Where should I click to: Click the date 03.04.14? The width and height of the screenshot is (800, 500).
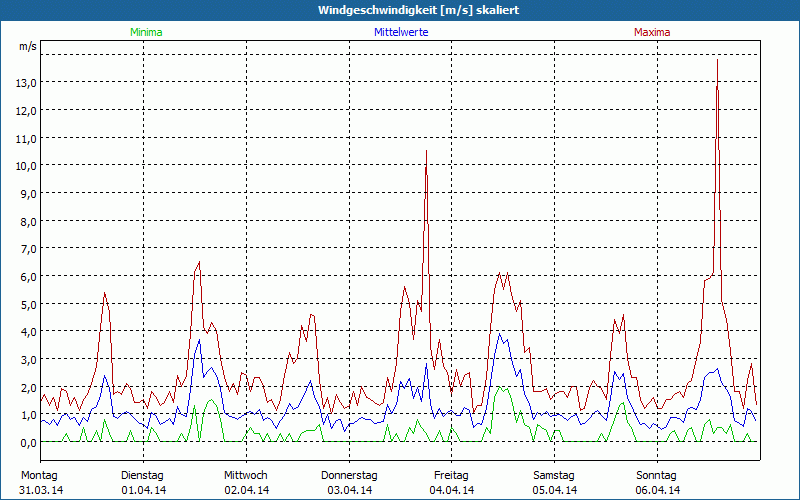click(350, 490)
